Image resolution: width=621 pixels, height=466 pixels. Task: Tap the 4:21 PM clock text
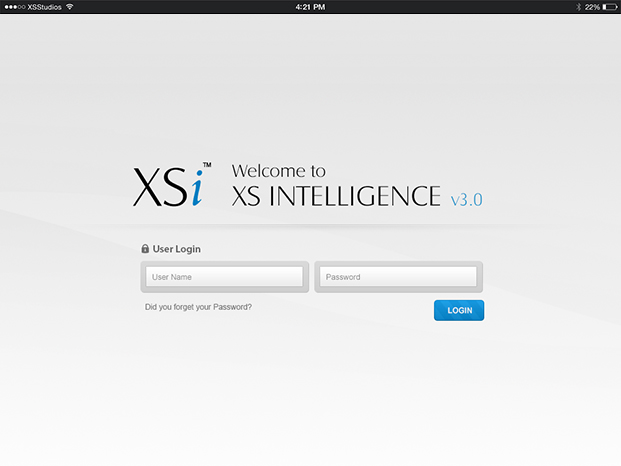310,7
